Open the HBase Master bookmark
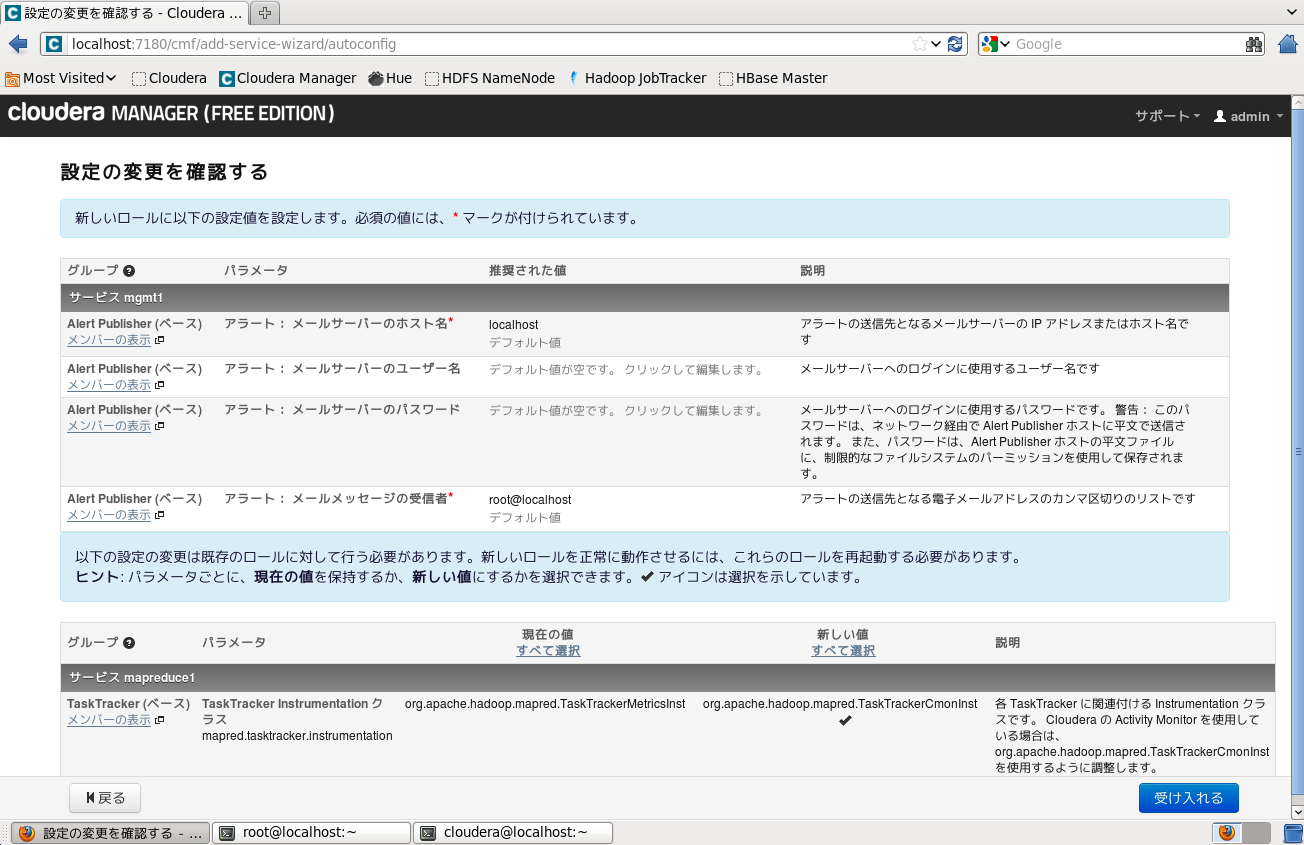The height and width of the screenshot is (845, 1304). coord(773,78)
